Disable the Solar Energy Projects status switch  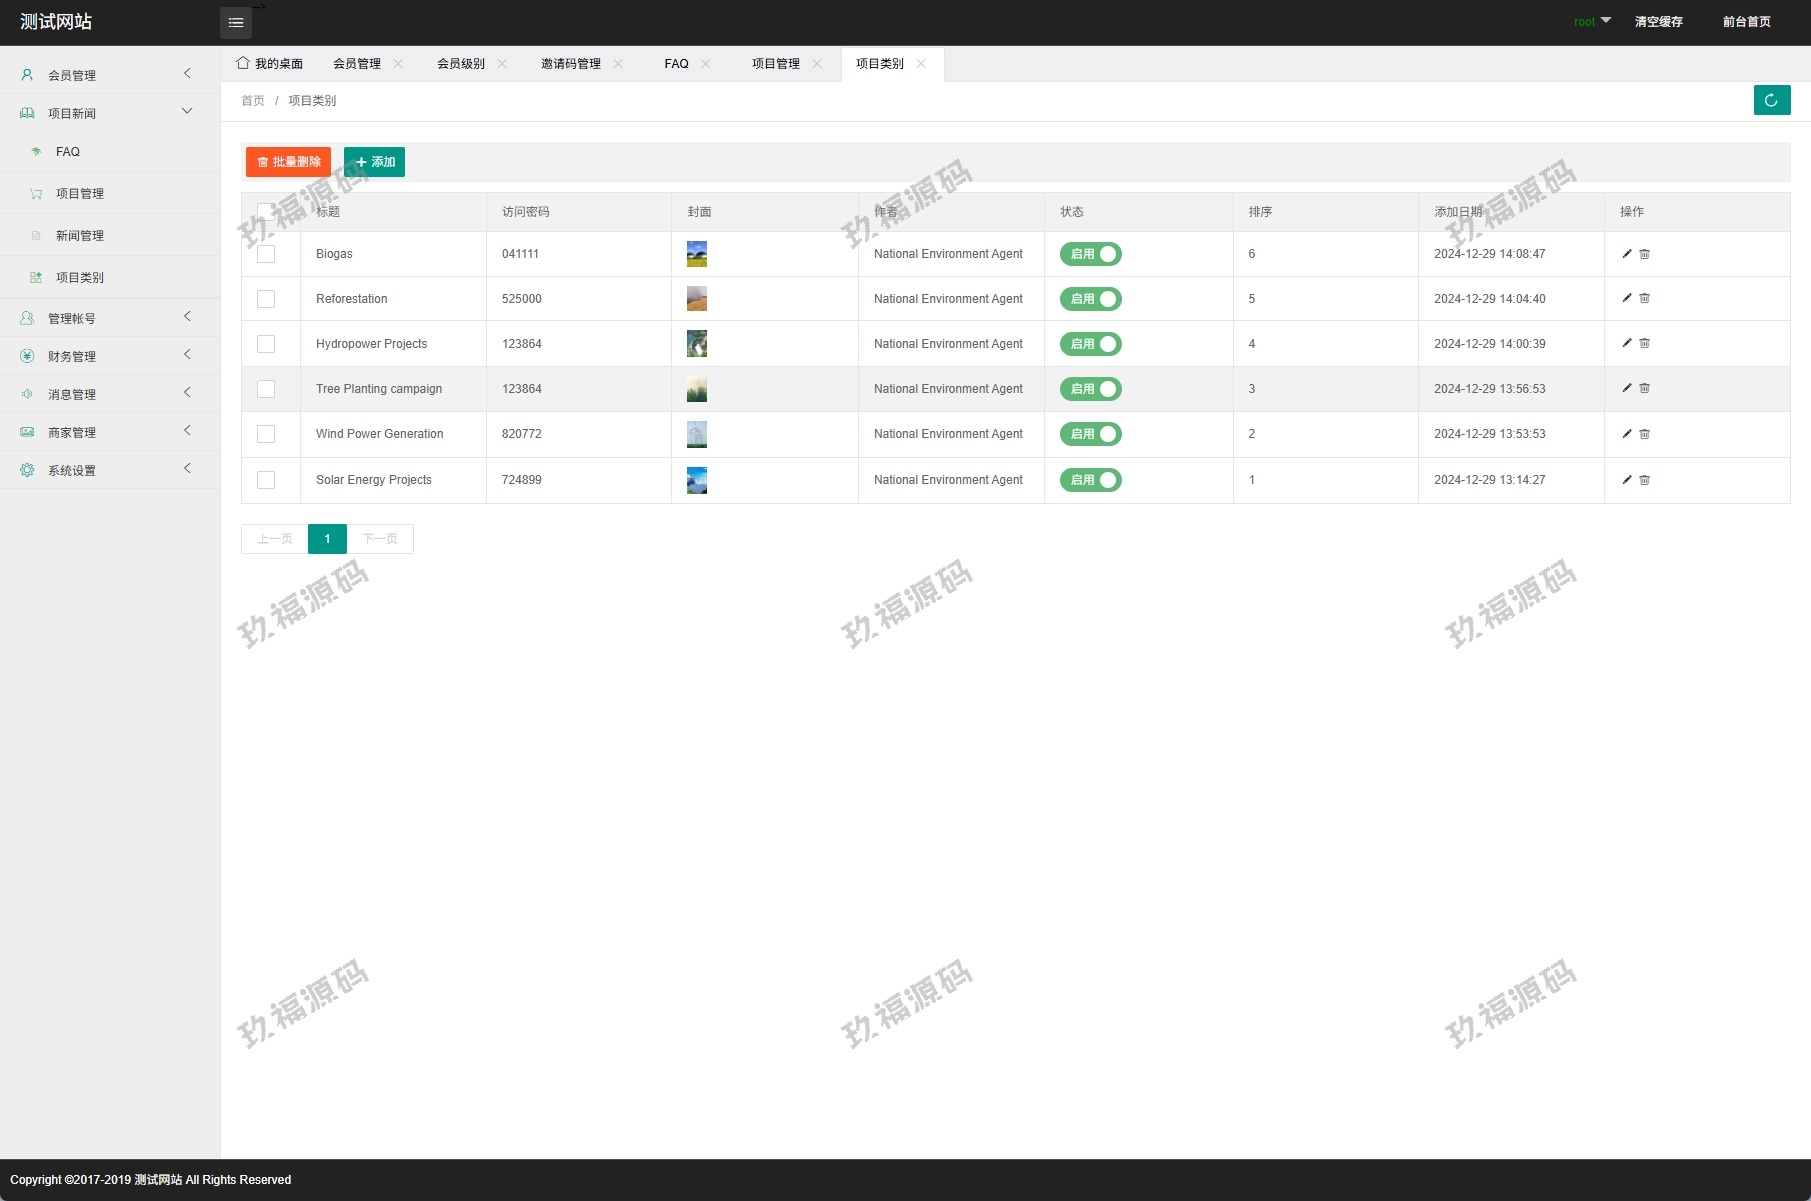(x=1090, y=480)
